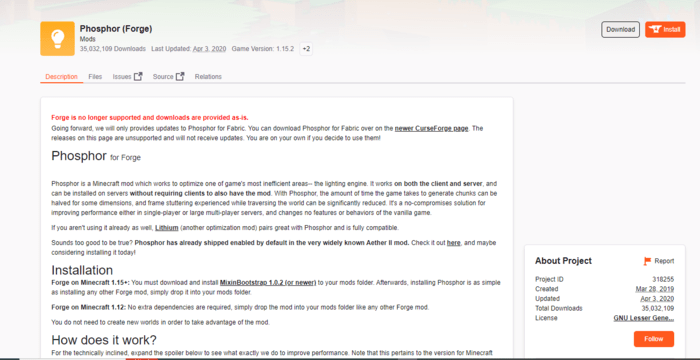Click Forge on Minecraft 1.12: bold text
This screenshot has height=360, width=700.
point(89,307)
